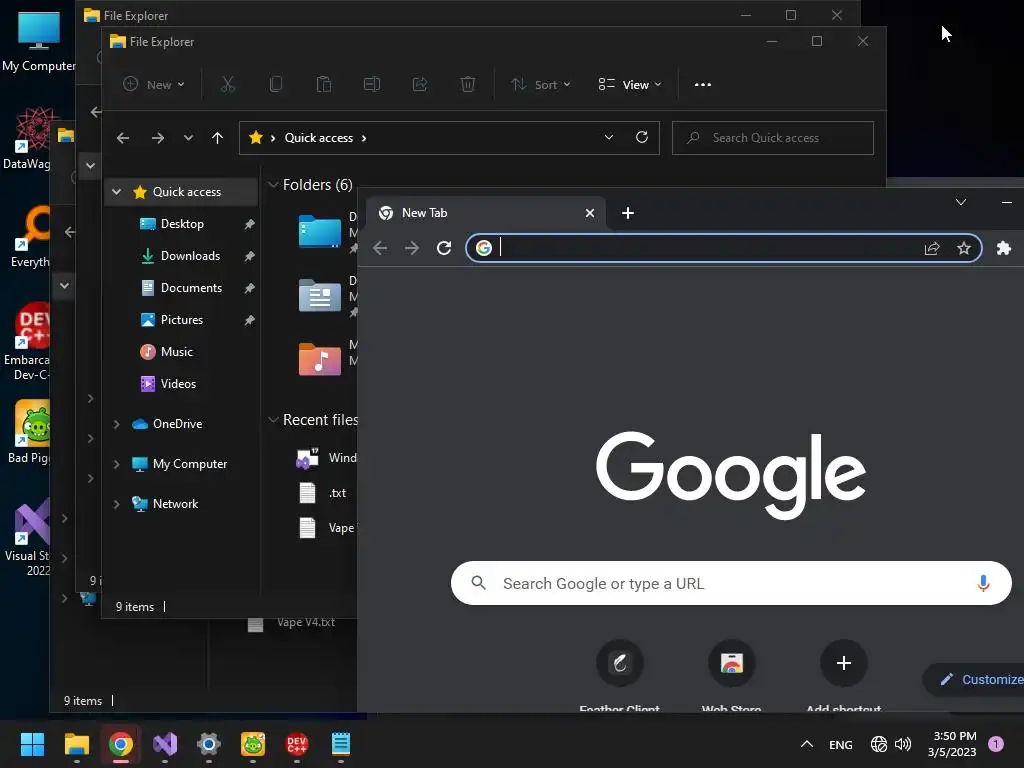The image size is (1024, 768).
Task: Start voice search with the microphone icon
Action: click(983, 583)
